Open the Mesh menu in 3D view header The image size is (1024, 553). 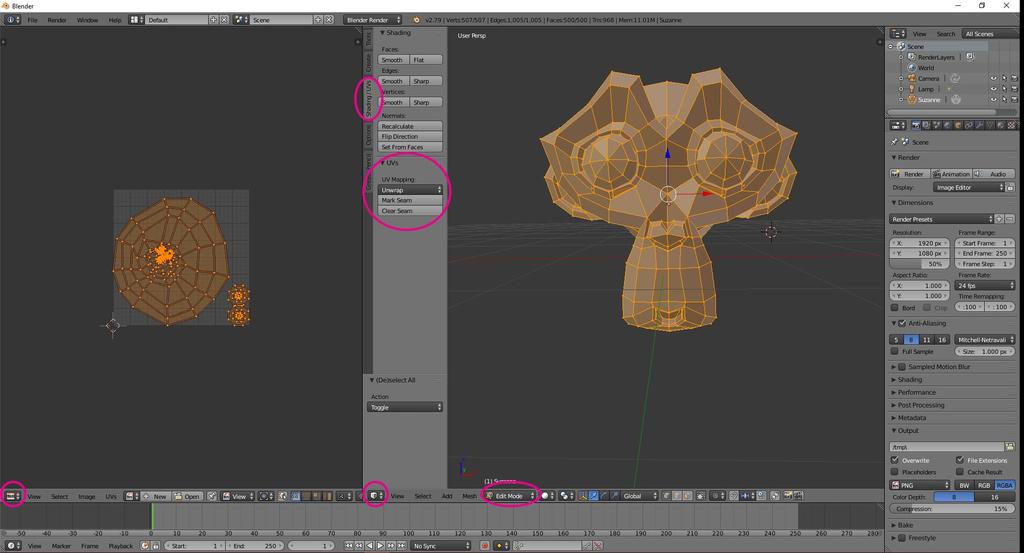pyautogui.click(x=469, y=497)
